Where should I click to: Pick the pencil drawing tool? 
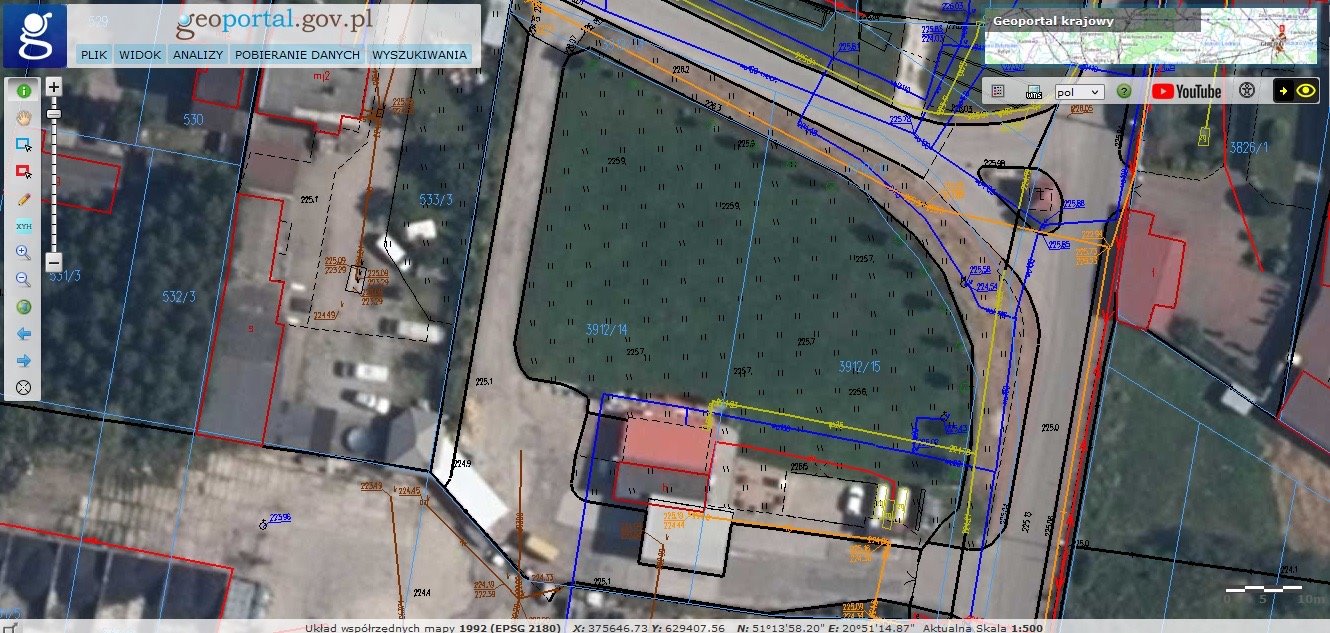click(x=23, y=198)
